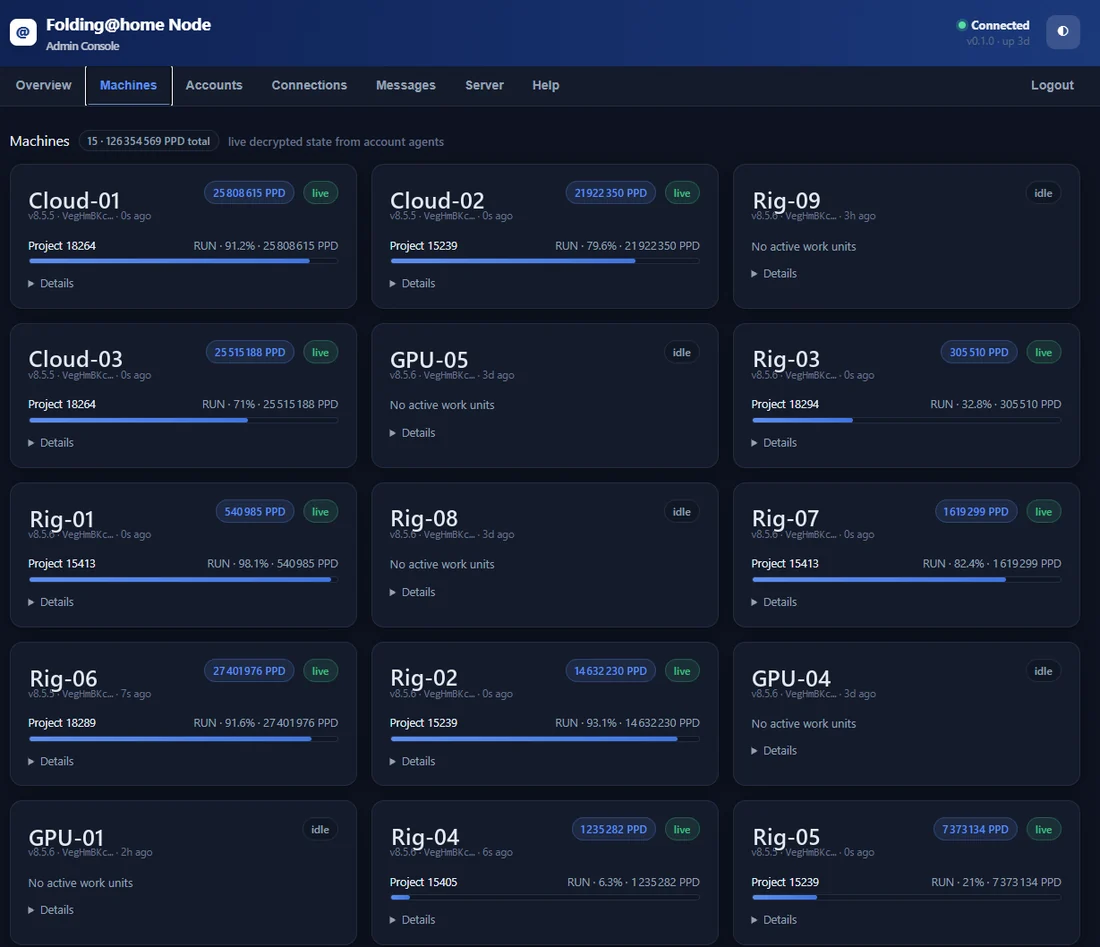
Task: Click the Cloud-01 progress bar at 91.2%
Action: click(x=183, y=261)
